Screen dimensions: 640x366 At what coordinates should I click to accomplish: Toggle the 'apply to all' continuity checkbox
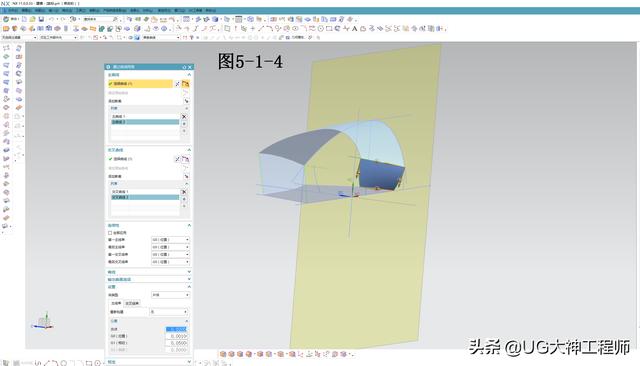[110, 233]
